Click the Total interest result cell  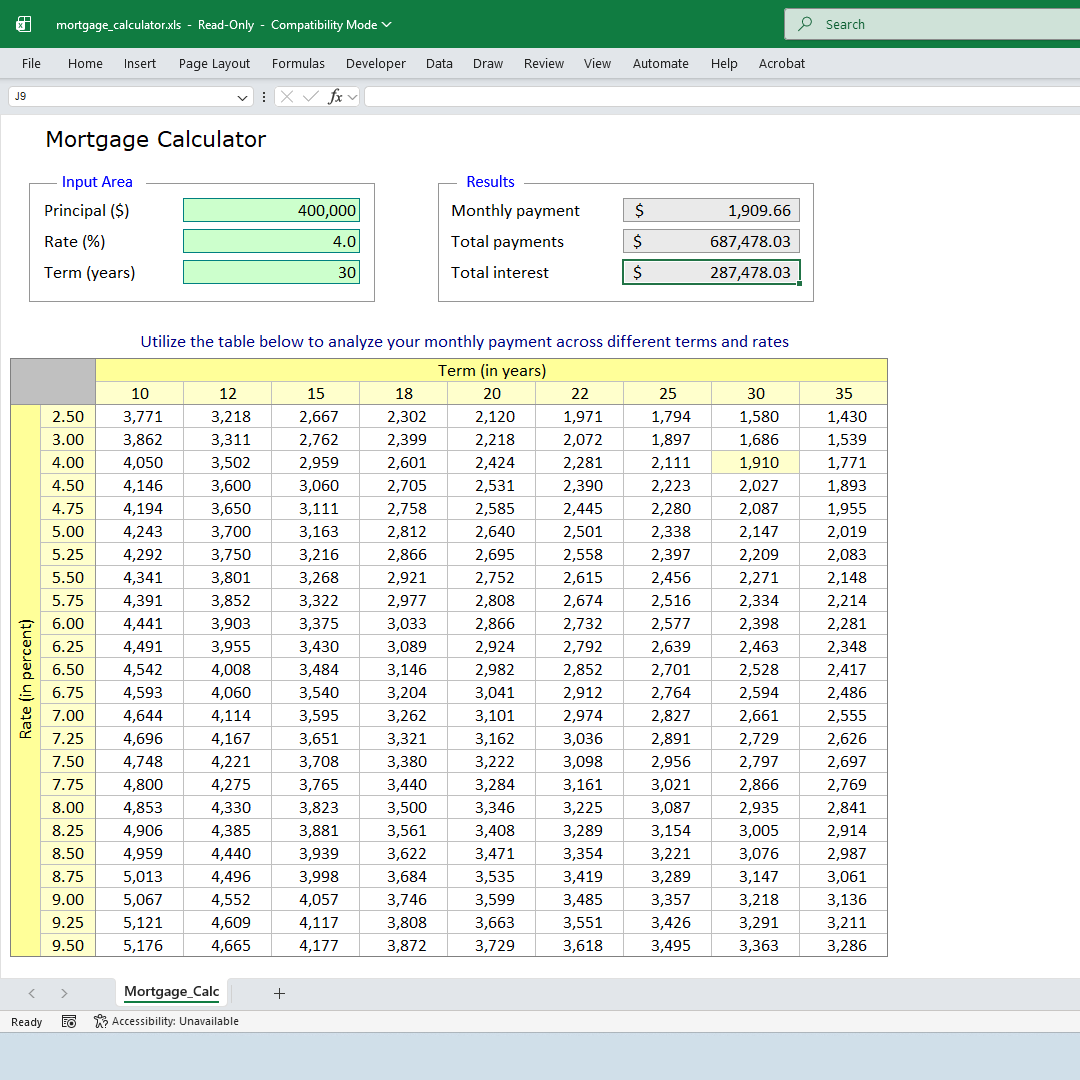click(711, 271)
